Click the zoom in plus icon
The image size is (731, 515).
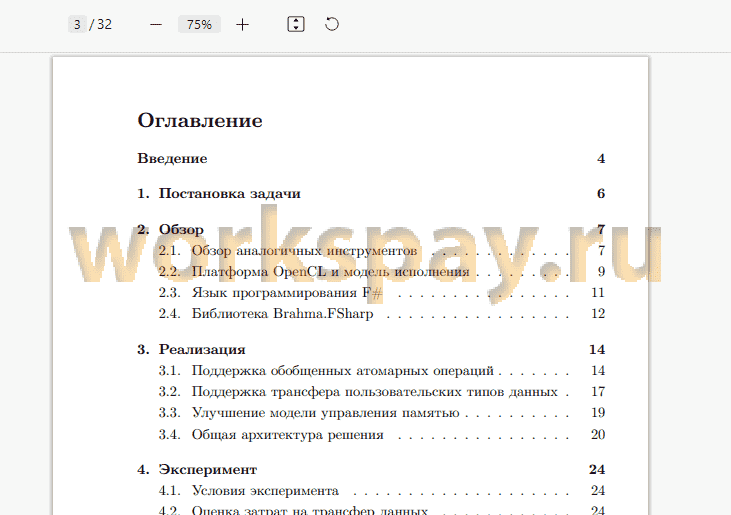click(x=242, y=24)
